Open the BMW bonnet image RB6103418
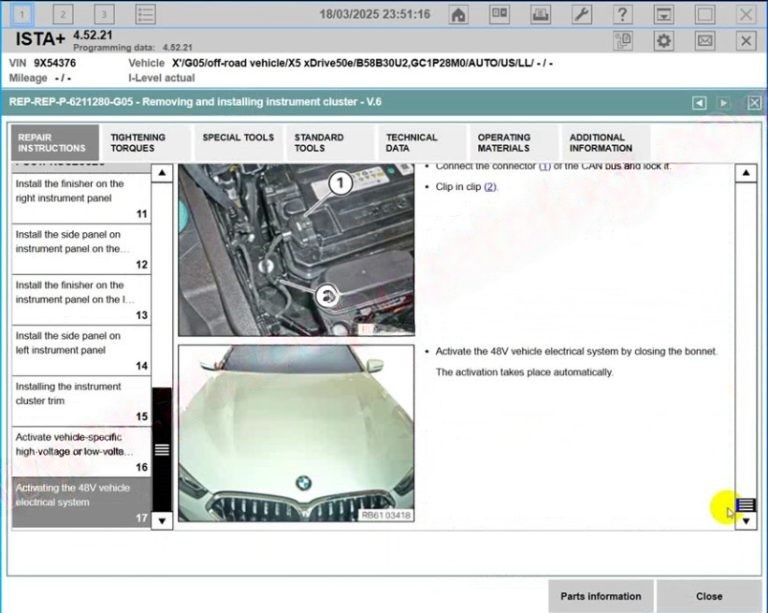Screen dimensions: 768x613 (x=296, y=433)
